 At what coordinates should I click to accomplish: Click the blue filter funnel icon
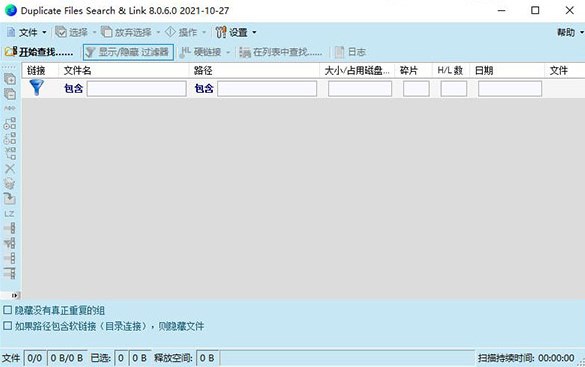[x=36, y=88]
